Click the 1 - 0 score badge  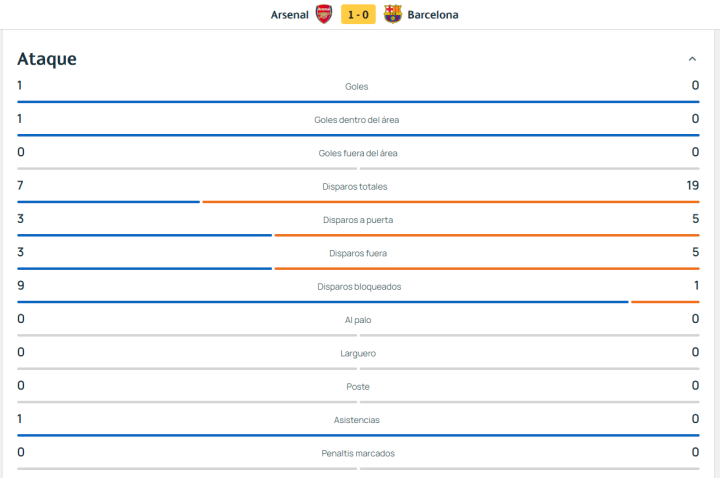[x=358, y=15]
